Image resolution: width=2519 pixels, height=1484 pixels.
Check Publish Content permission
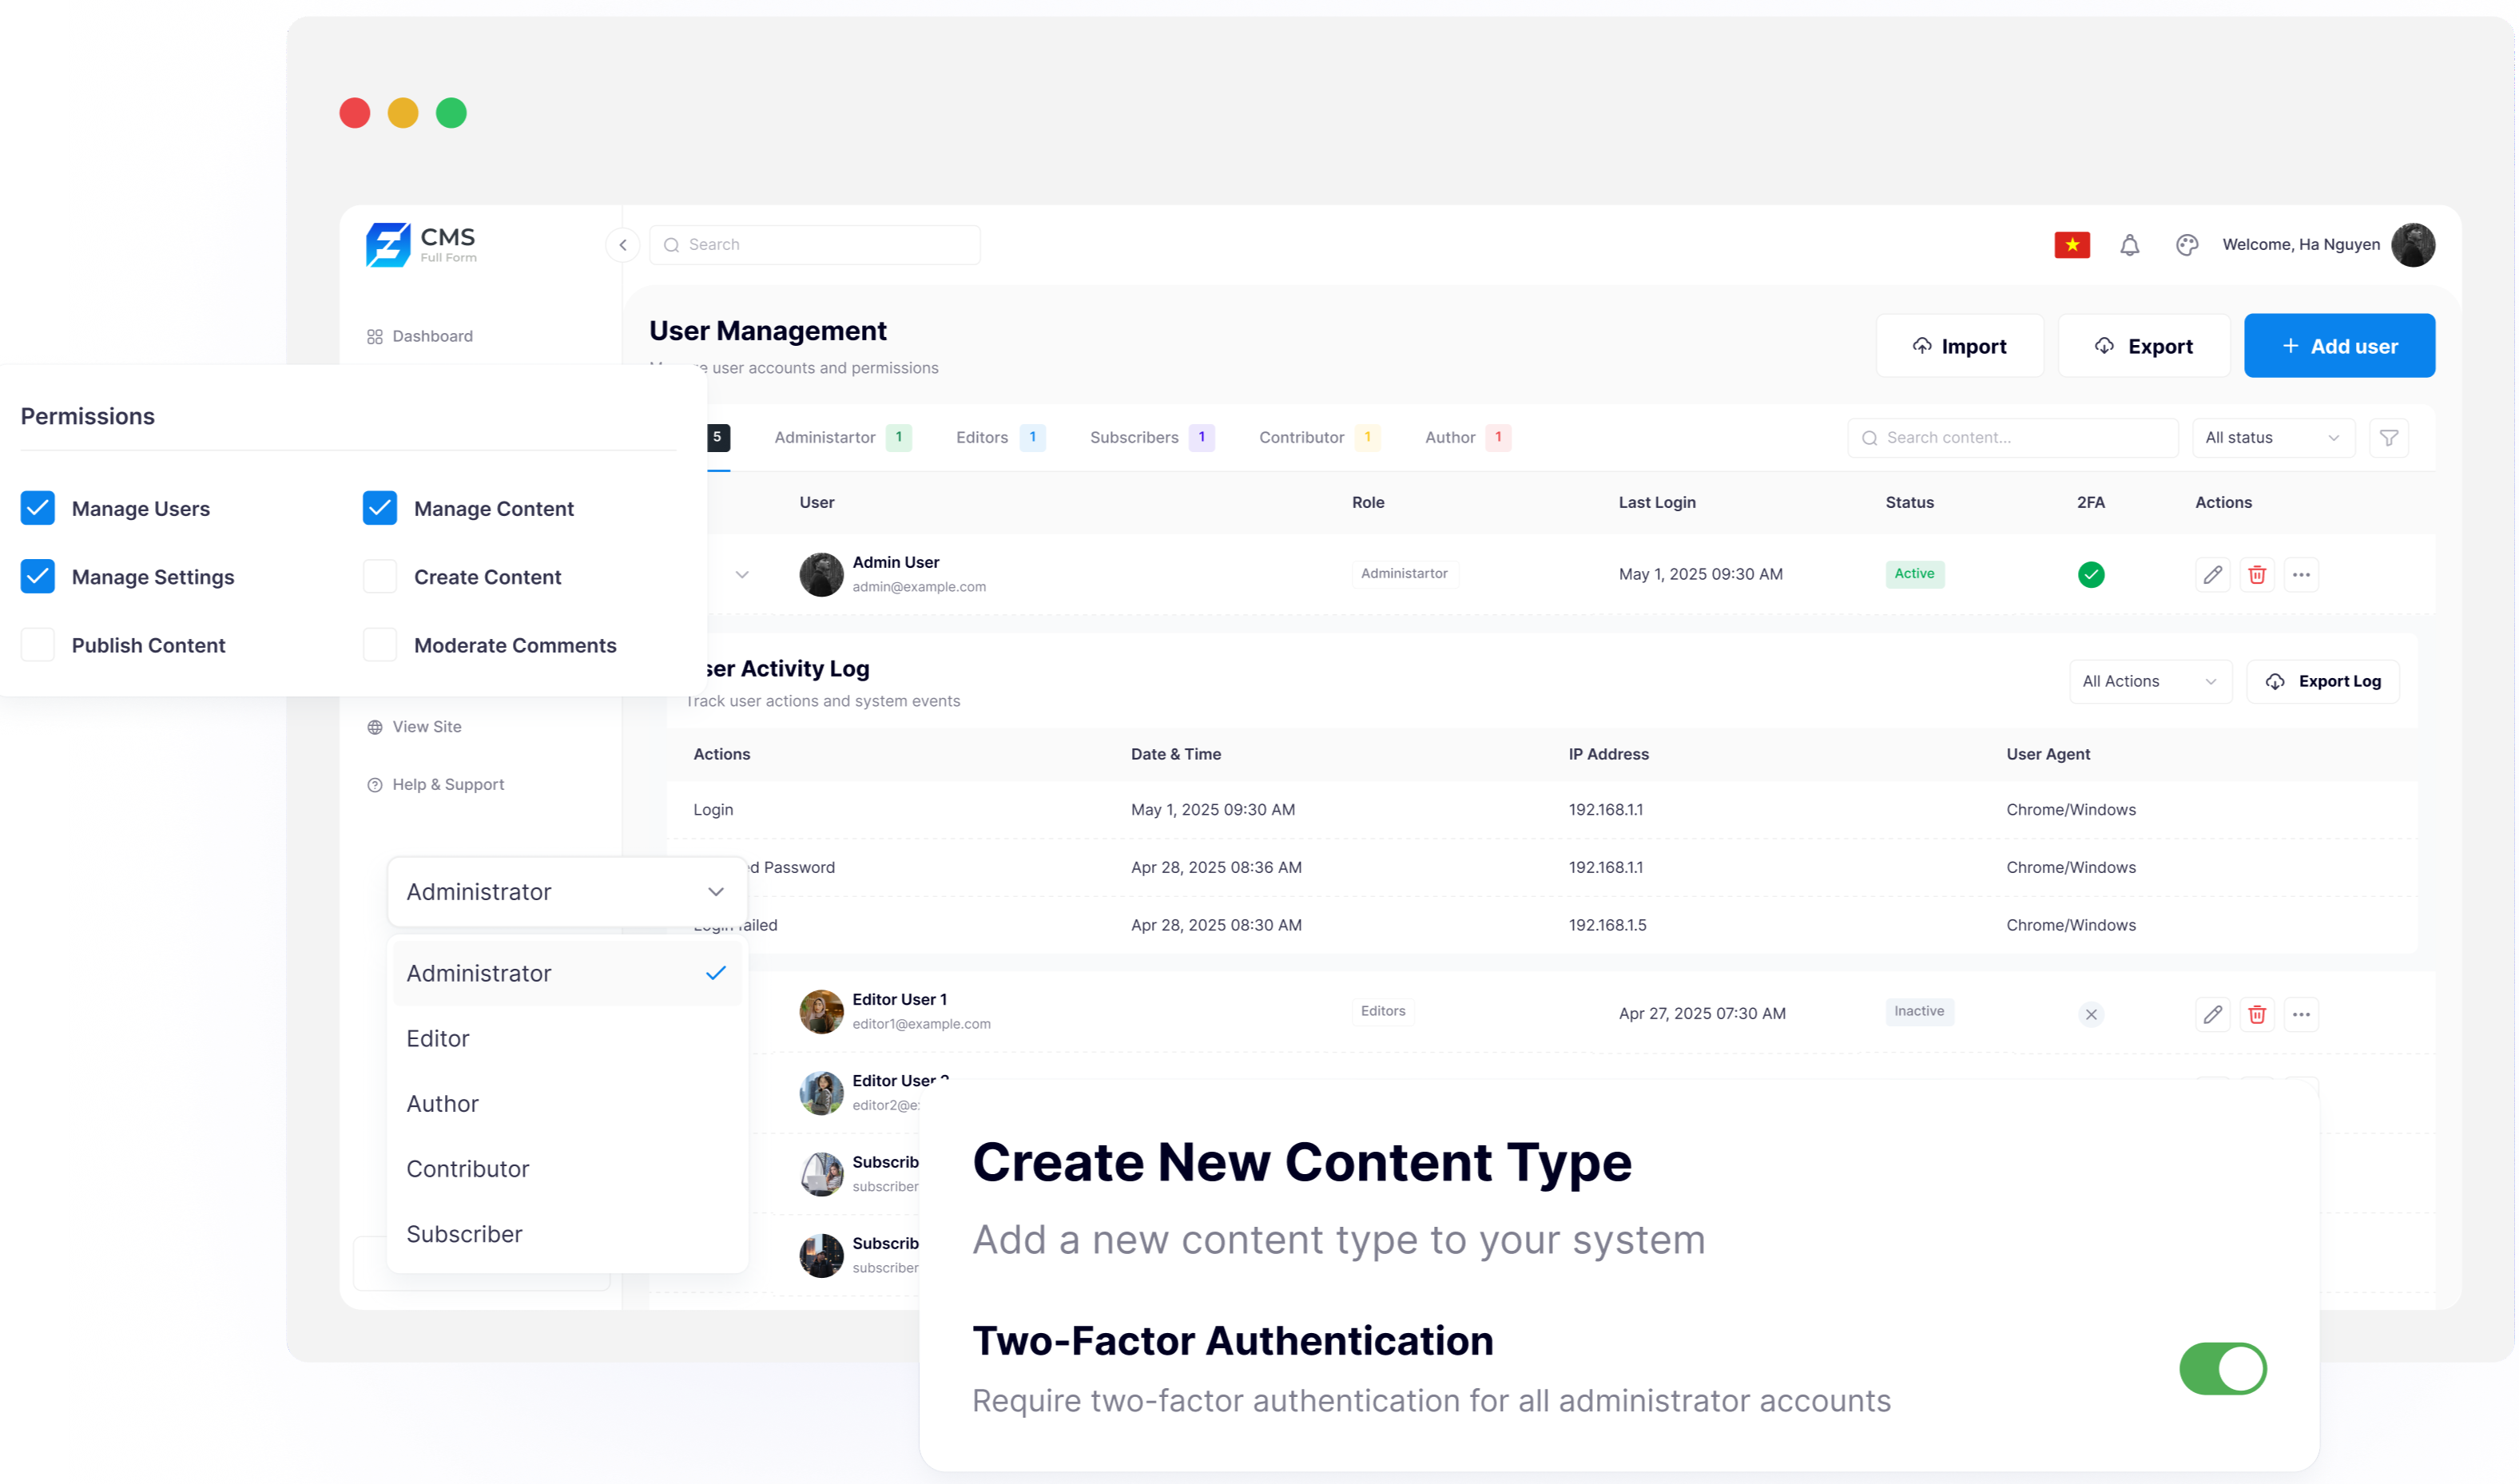(x=38, y=645)
